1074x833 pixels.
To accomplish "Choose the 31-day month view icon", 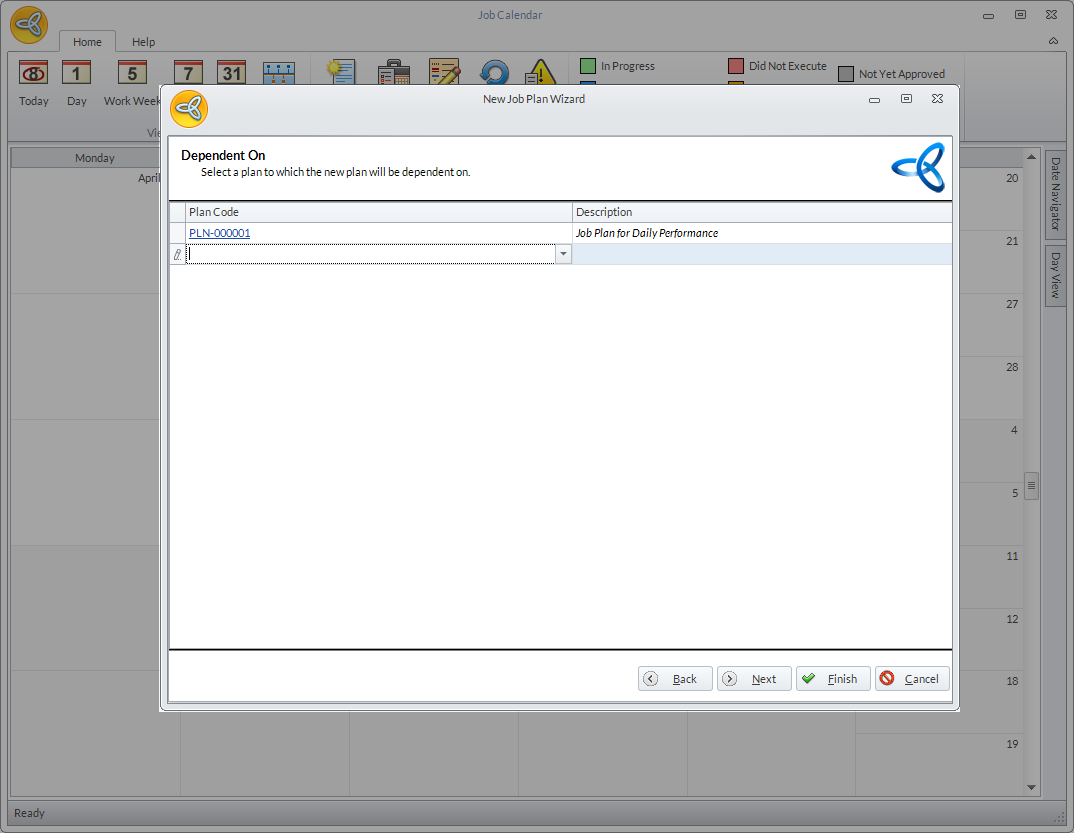I will (x=232, y=73).
